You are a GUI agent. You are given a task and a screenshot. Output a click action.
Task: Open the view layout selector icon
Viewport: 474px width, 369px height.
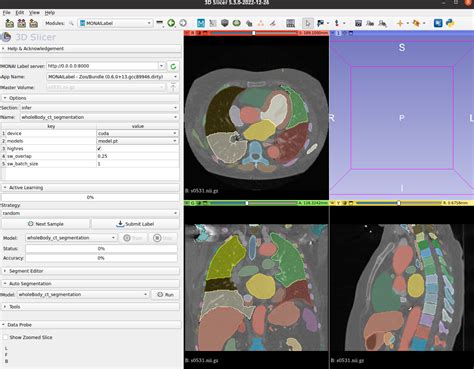tap(290, 23)
